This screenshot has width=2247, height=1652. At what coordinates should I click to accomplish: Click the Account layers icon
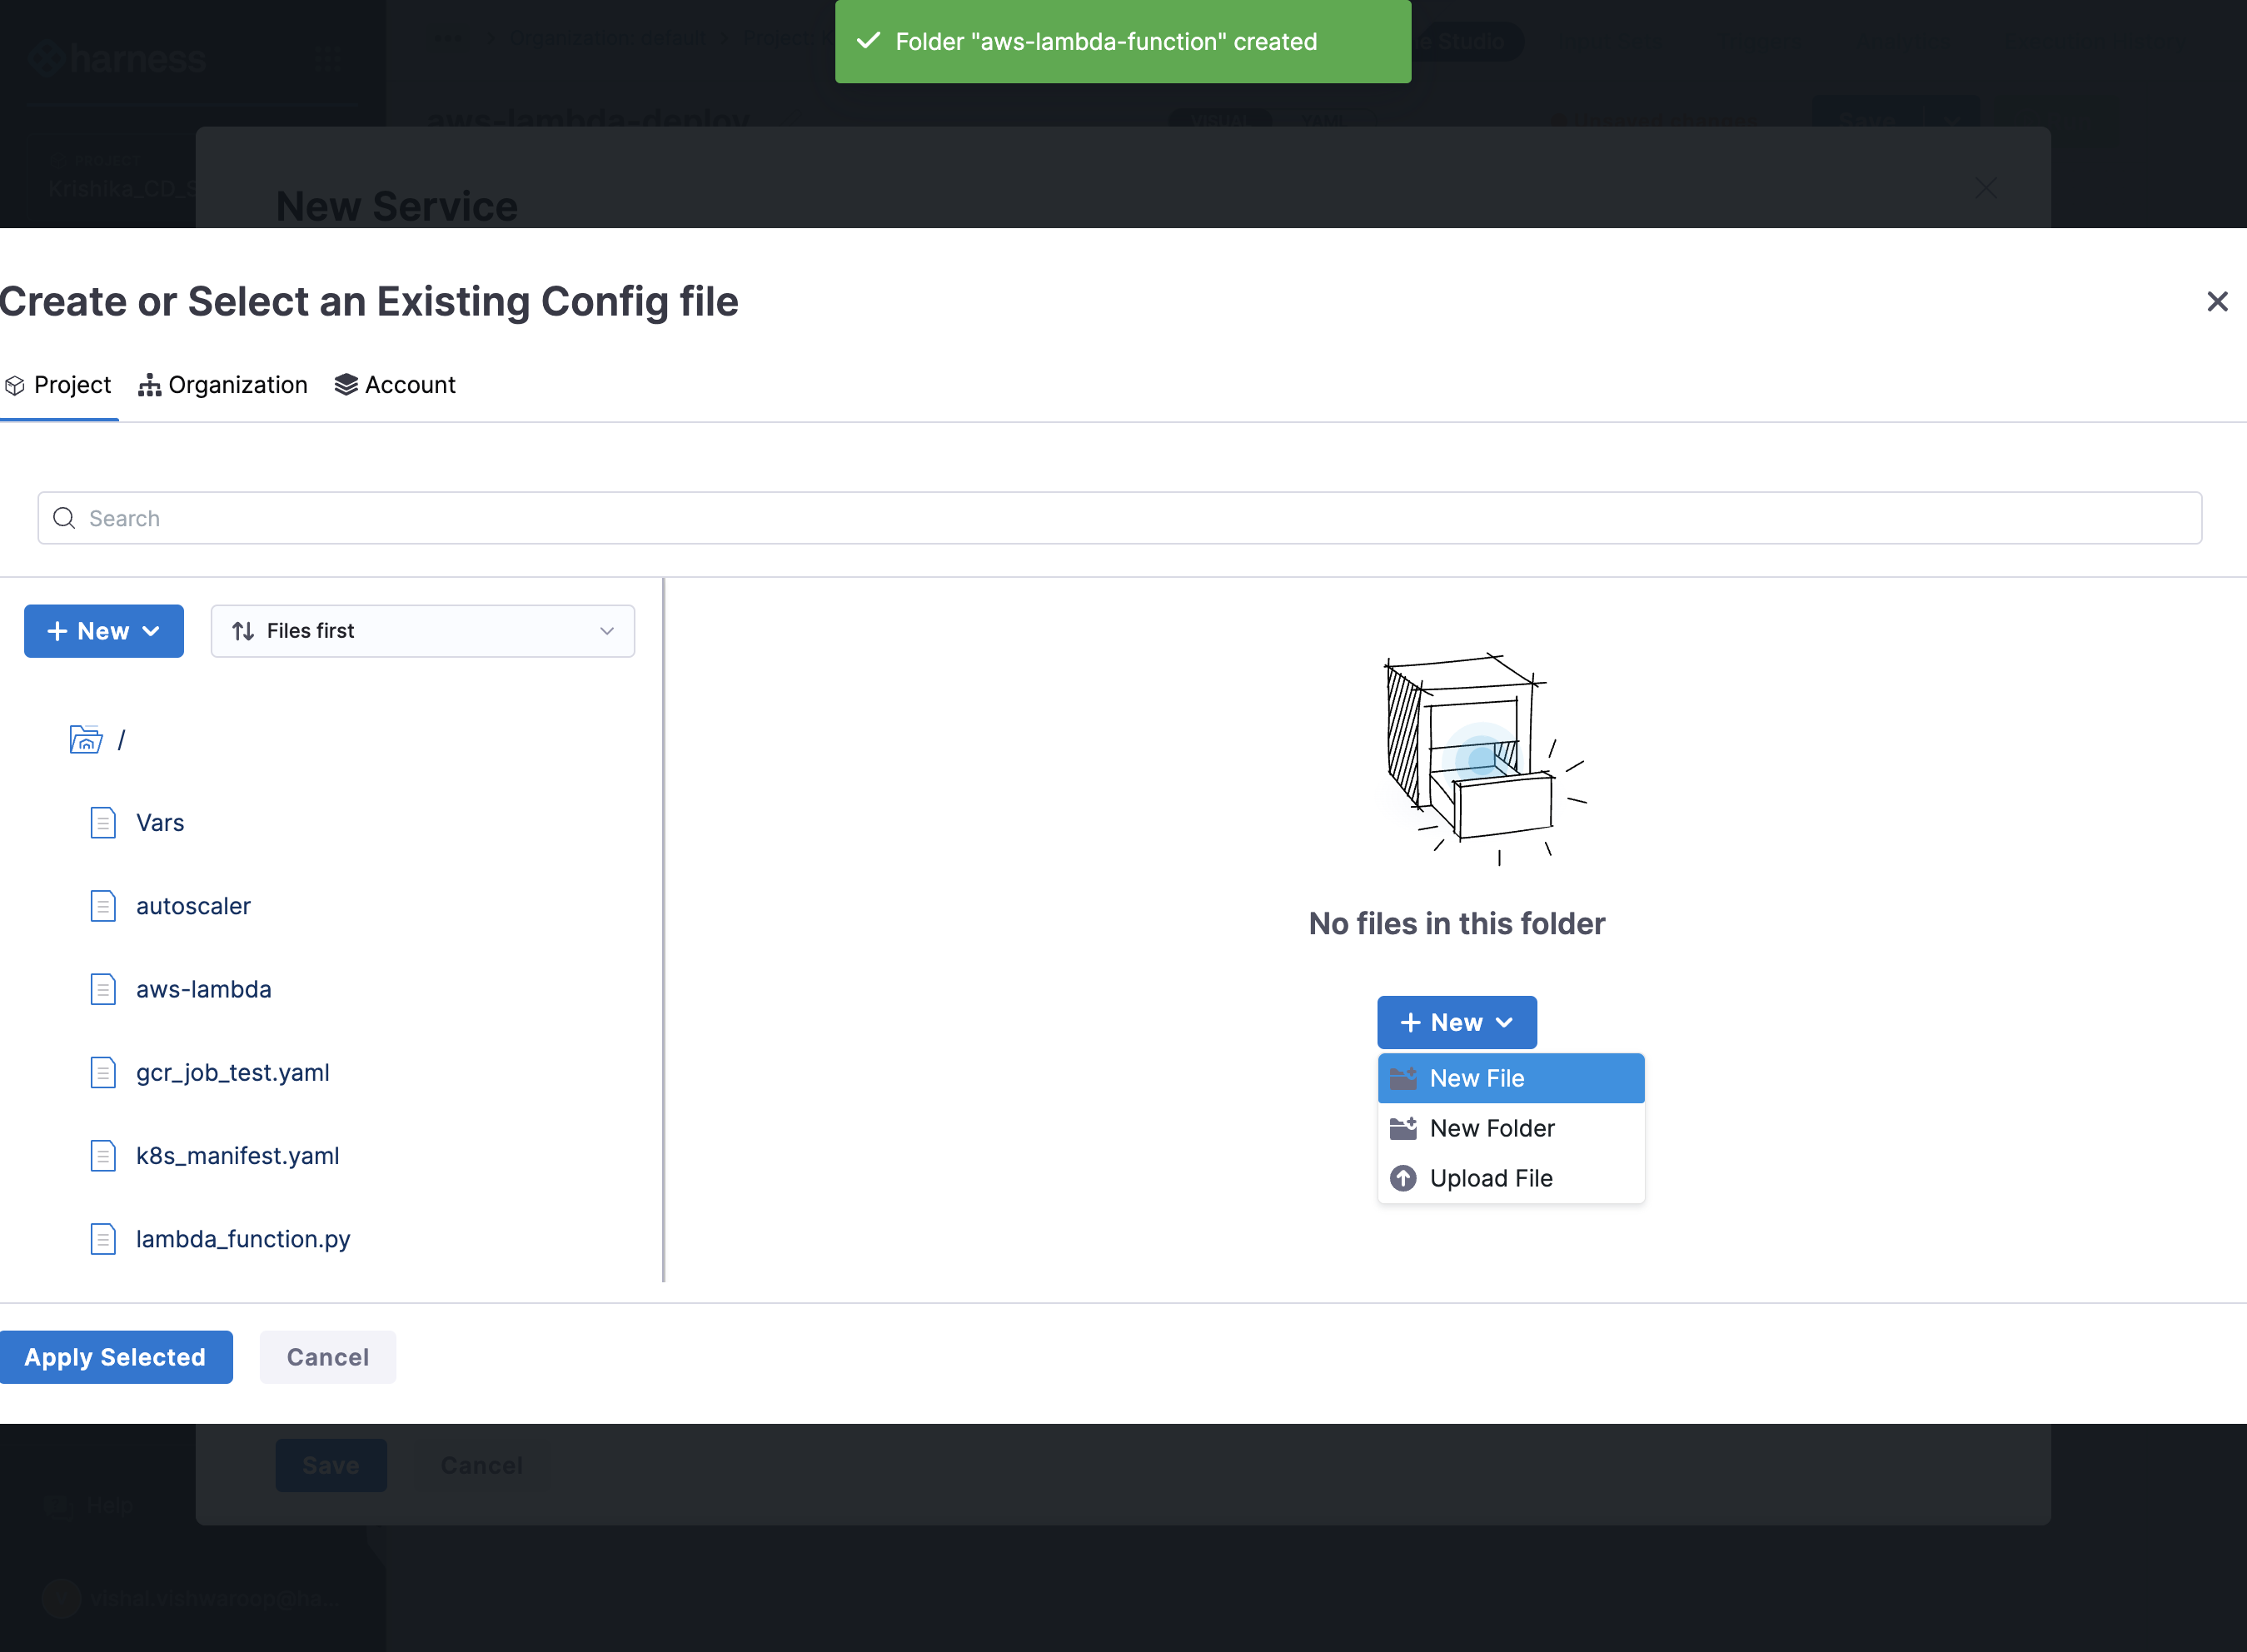coord(346,385)
